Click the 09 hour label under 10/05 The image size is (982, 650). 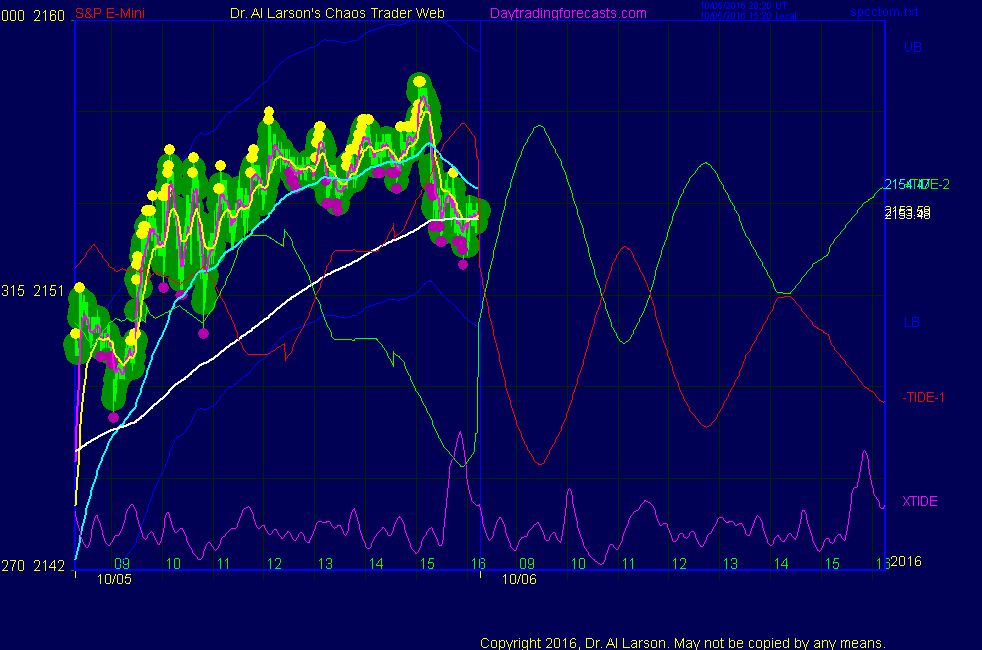tap(122, 564)
